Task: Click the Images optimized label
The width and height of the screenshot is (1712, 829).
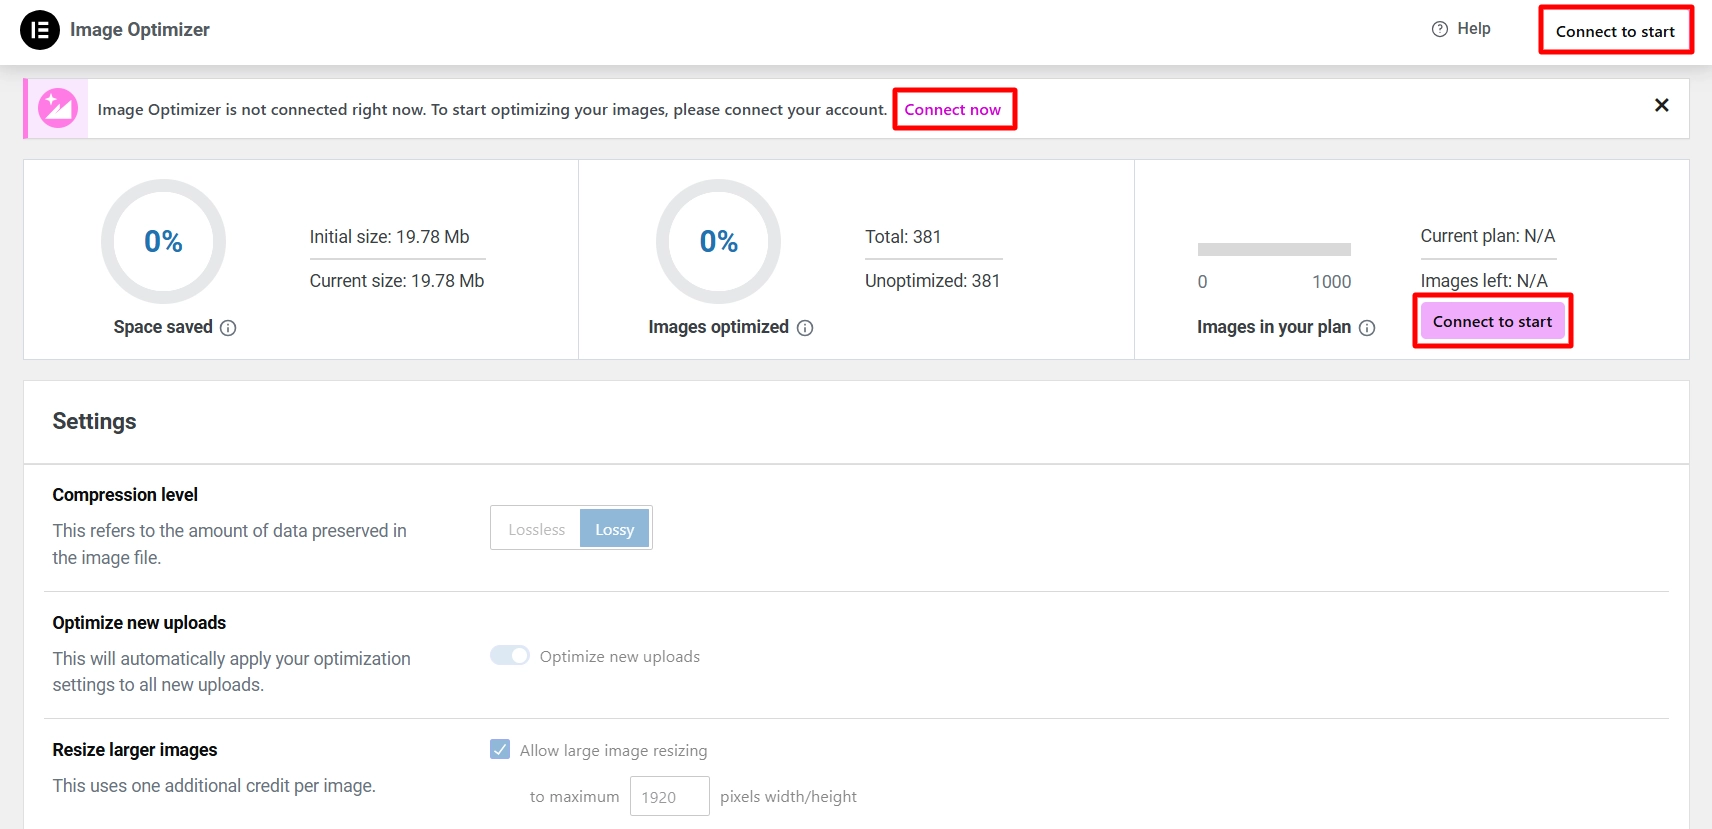Action: [719, 327]
